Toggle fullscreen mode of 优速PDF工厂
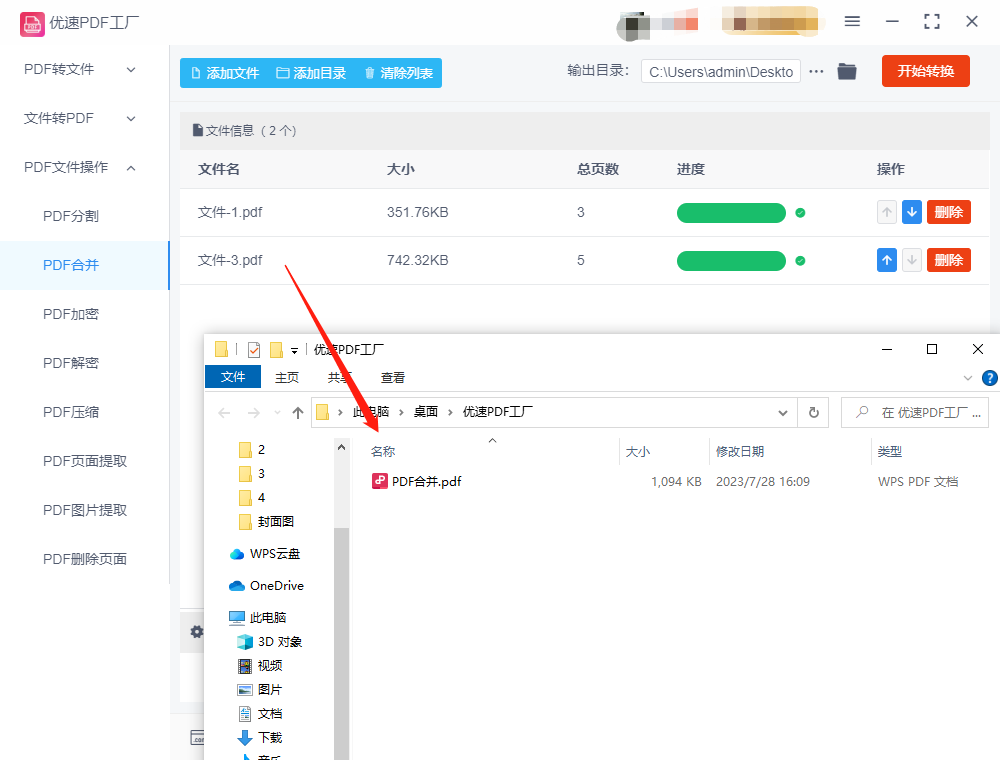1000x760 pixels. [932, 22]
